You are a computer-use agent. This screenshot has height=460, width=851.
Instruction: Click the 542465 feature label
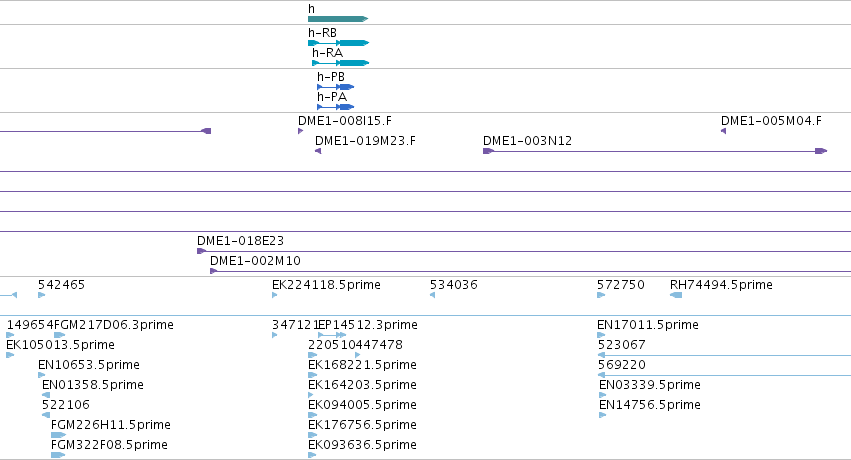click(x=61, y=284)
